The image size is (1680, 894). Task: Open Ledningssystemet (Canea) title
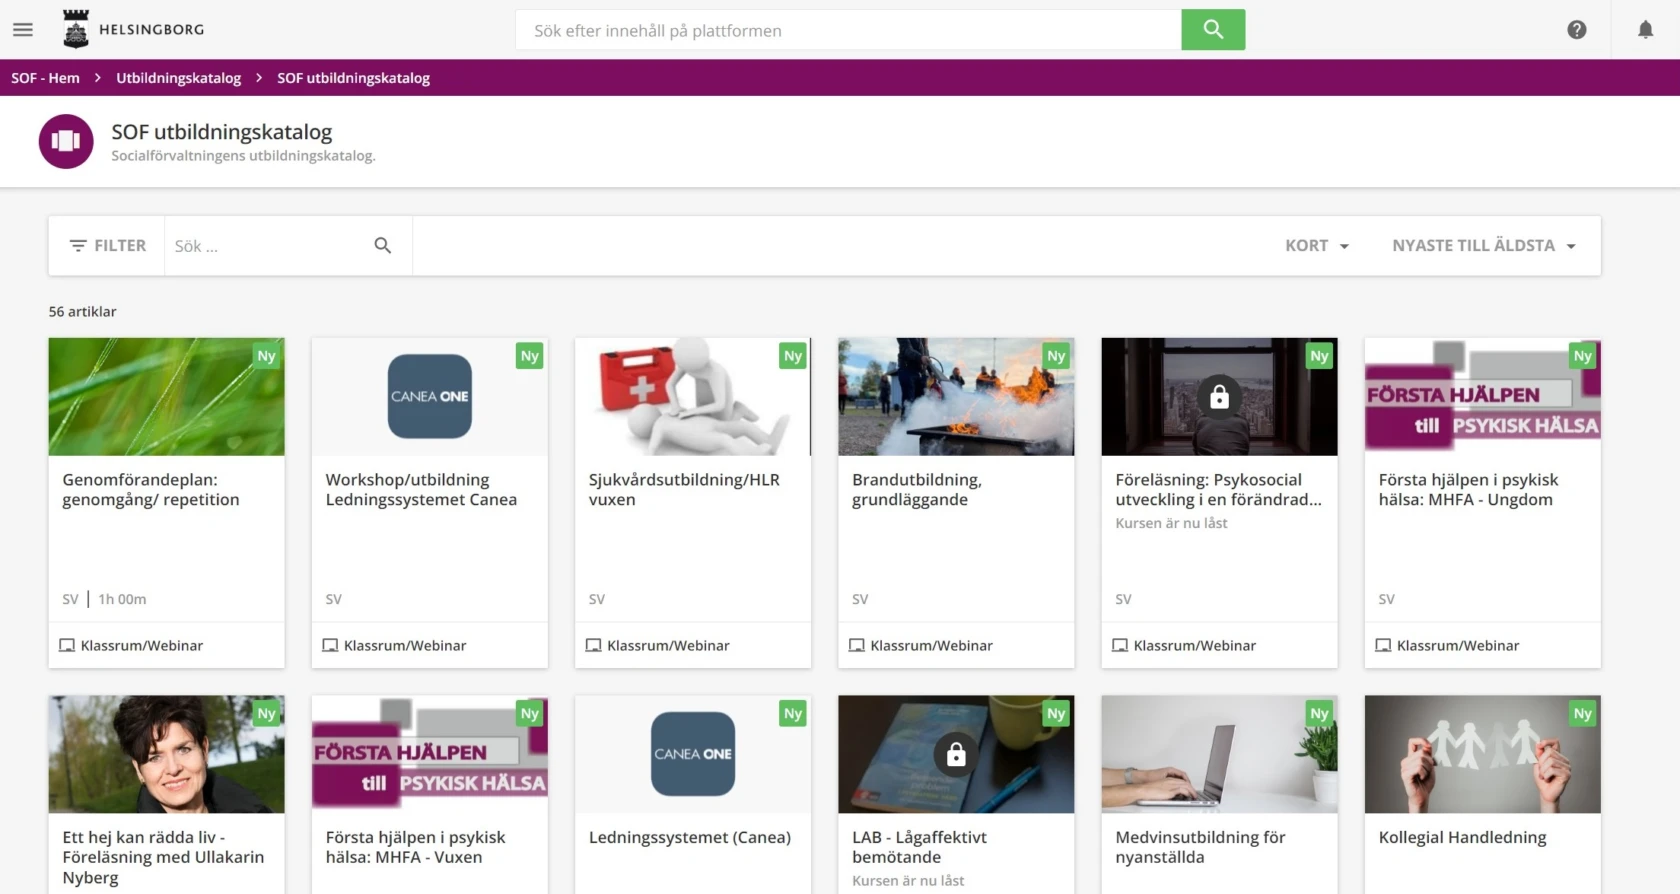pyautogui.click(x=690, y=837)
